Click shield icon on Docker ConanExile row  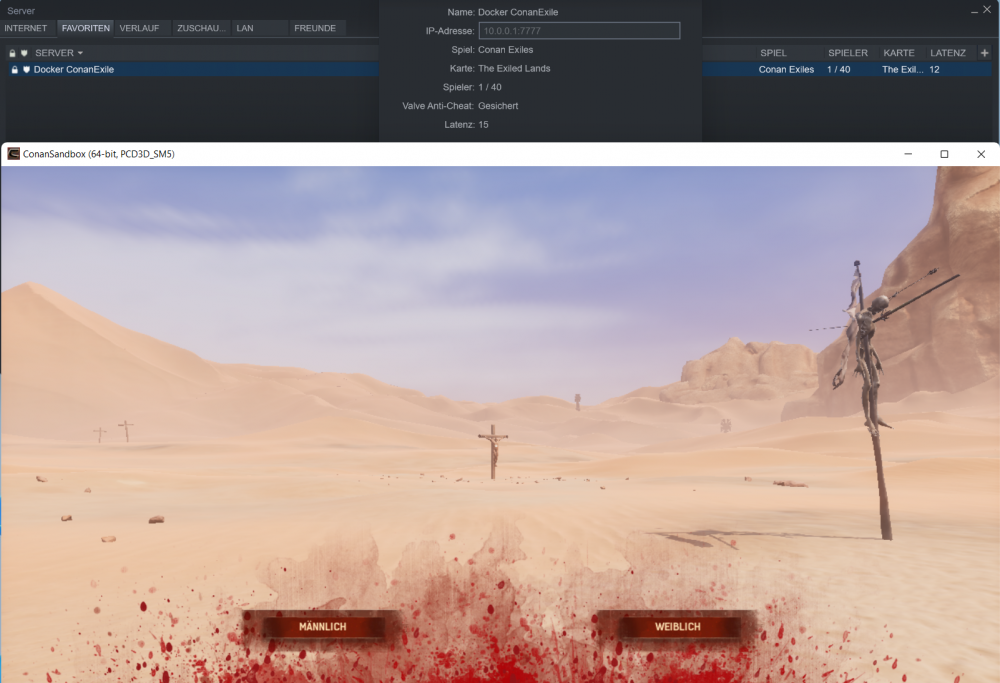point(26,70)
